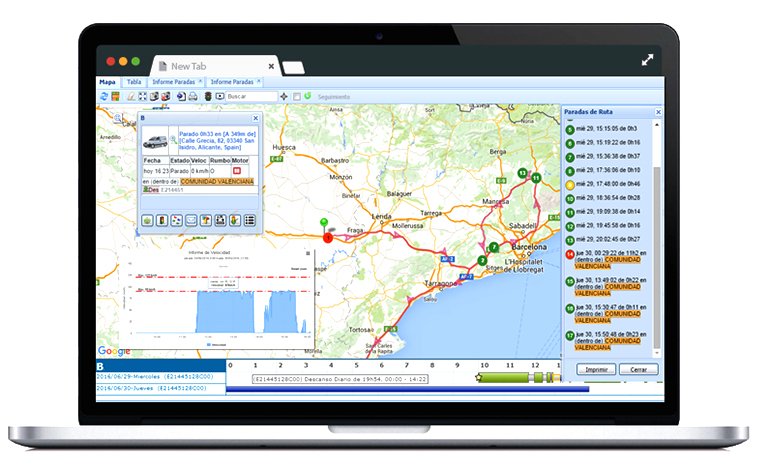This screenshot has height=467, width=770.
Task: Open the first Informe Paradas tab
Action: (x=174, y=82)
